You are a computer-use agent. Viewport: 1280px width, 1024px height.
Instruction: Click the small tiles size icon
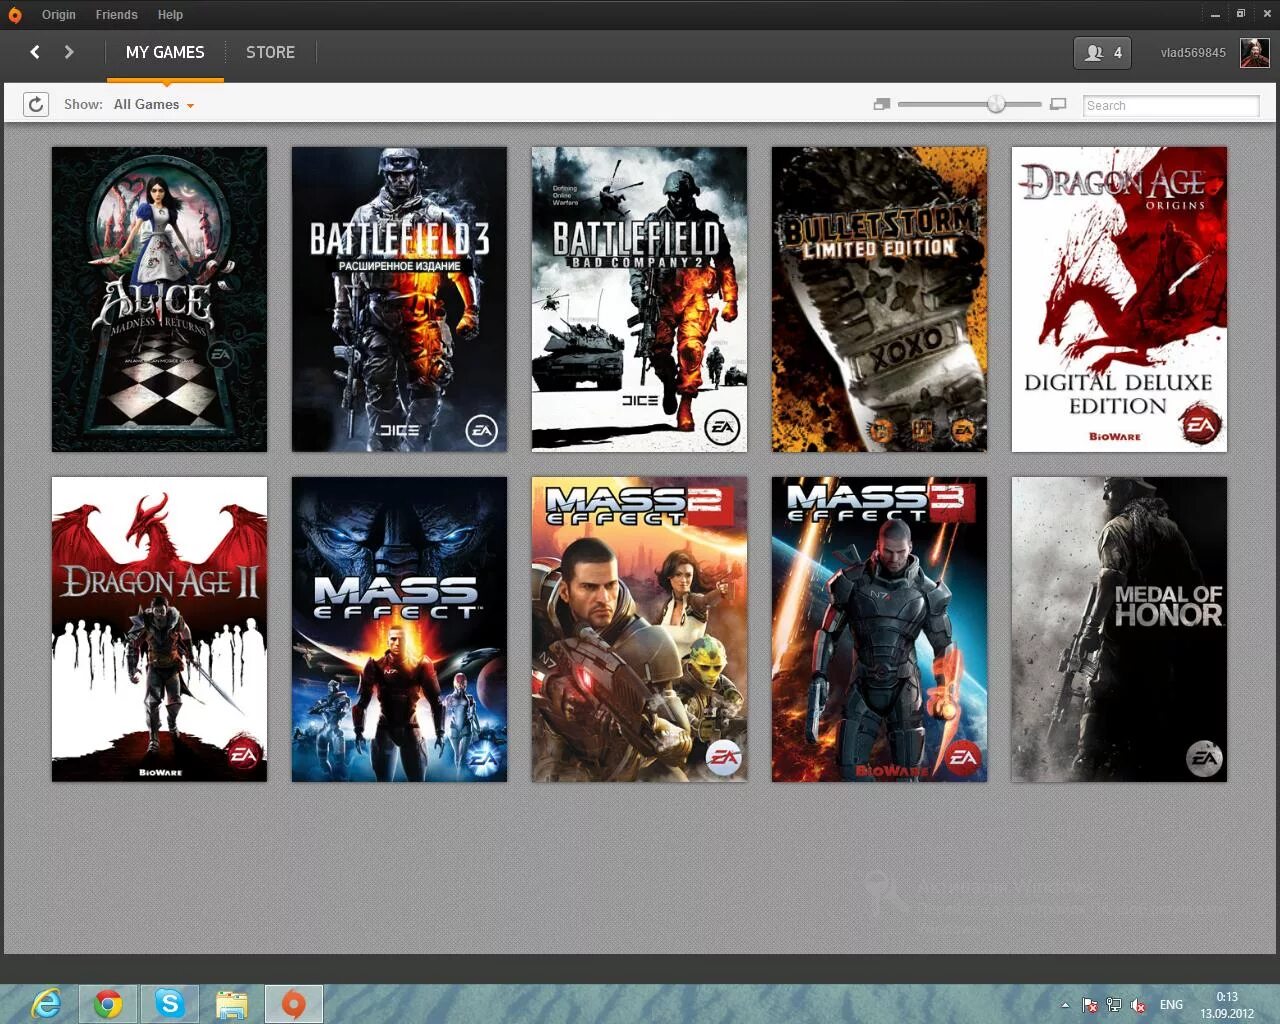(881, 104)
